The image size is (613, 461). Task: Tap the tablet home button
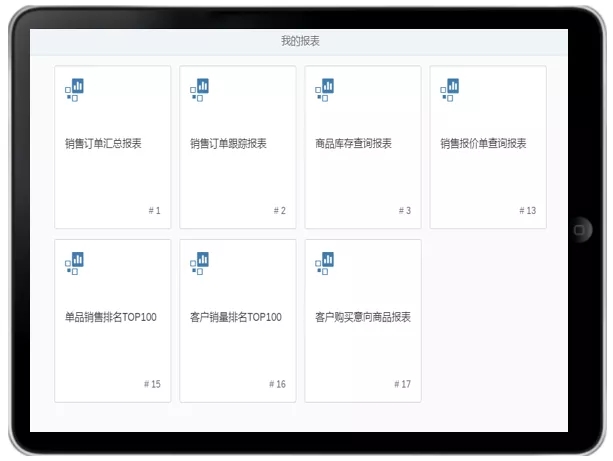(579, 230)
